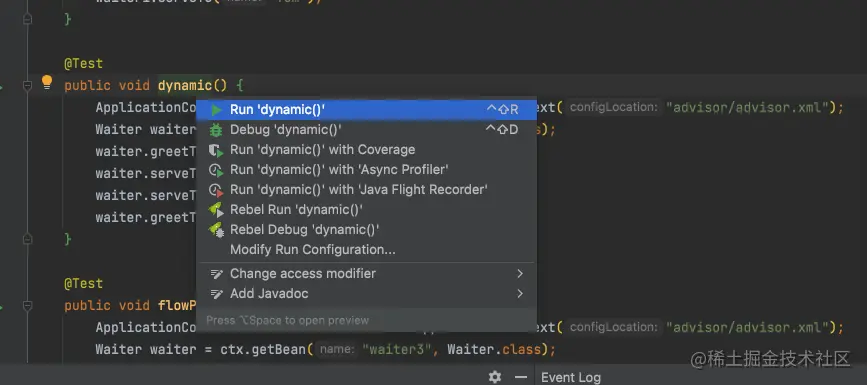This screenshot has height=385, width=867.
Task: Click the yellow lightbulb intention icon
Action: pyautogui.click(x=47, y=83)
